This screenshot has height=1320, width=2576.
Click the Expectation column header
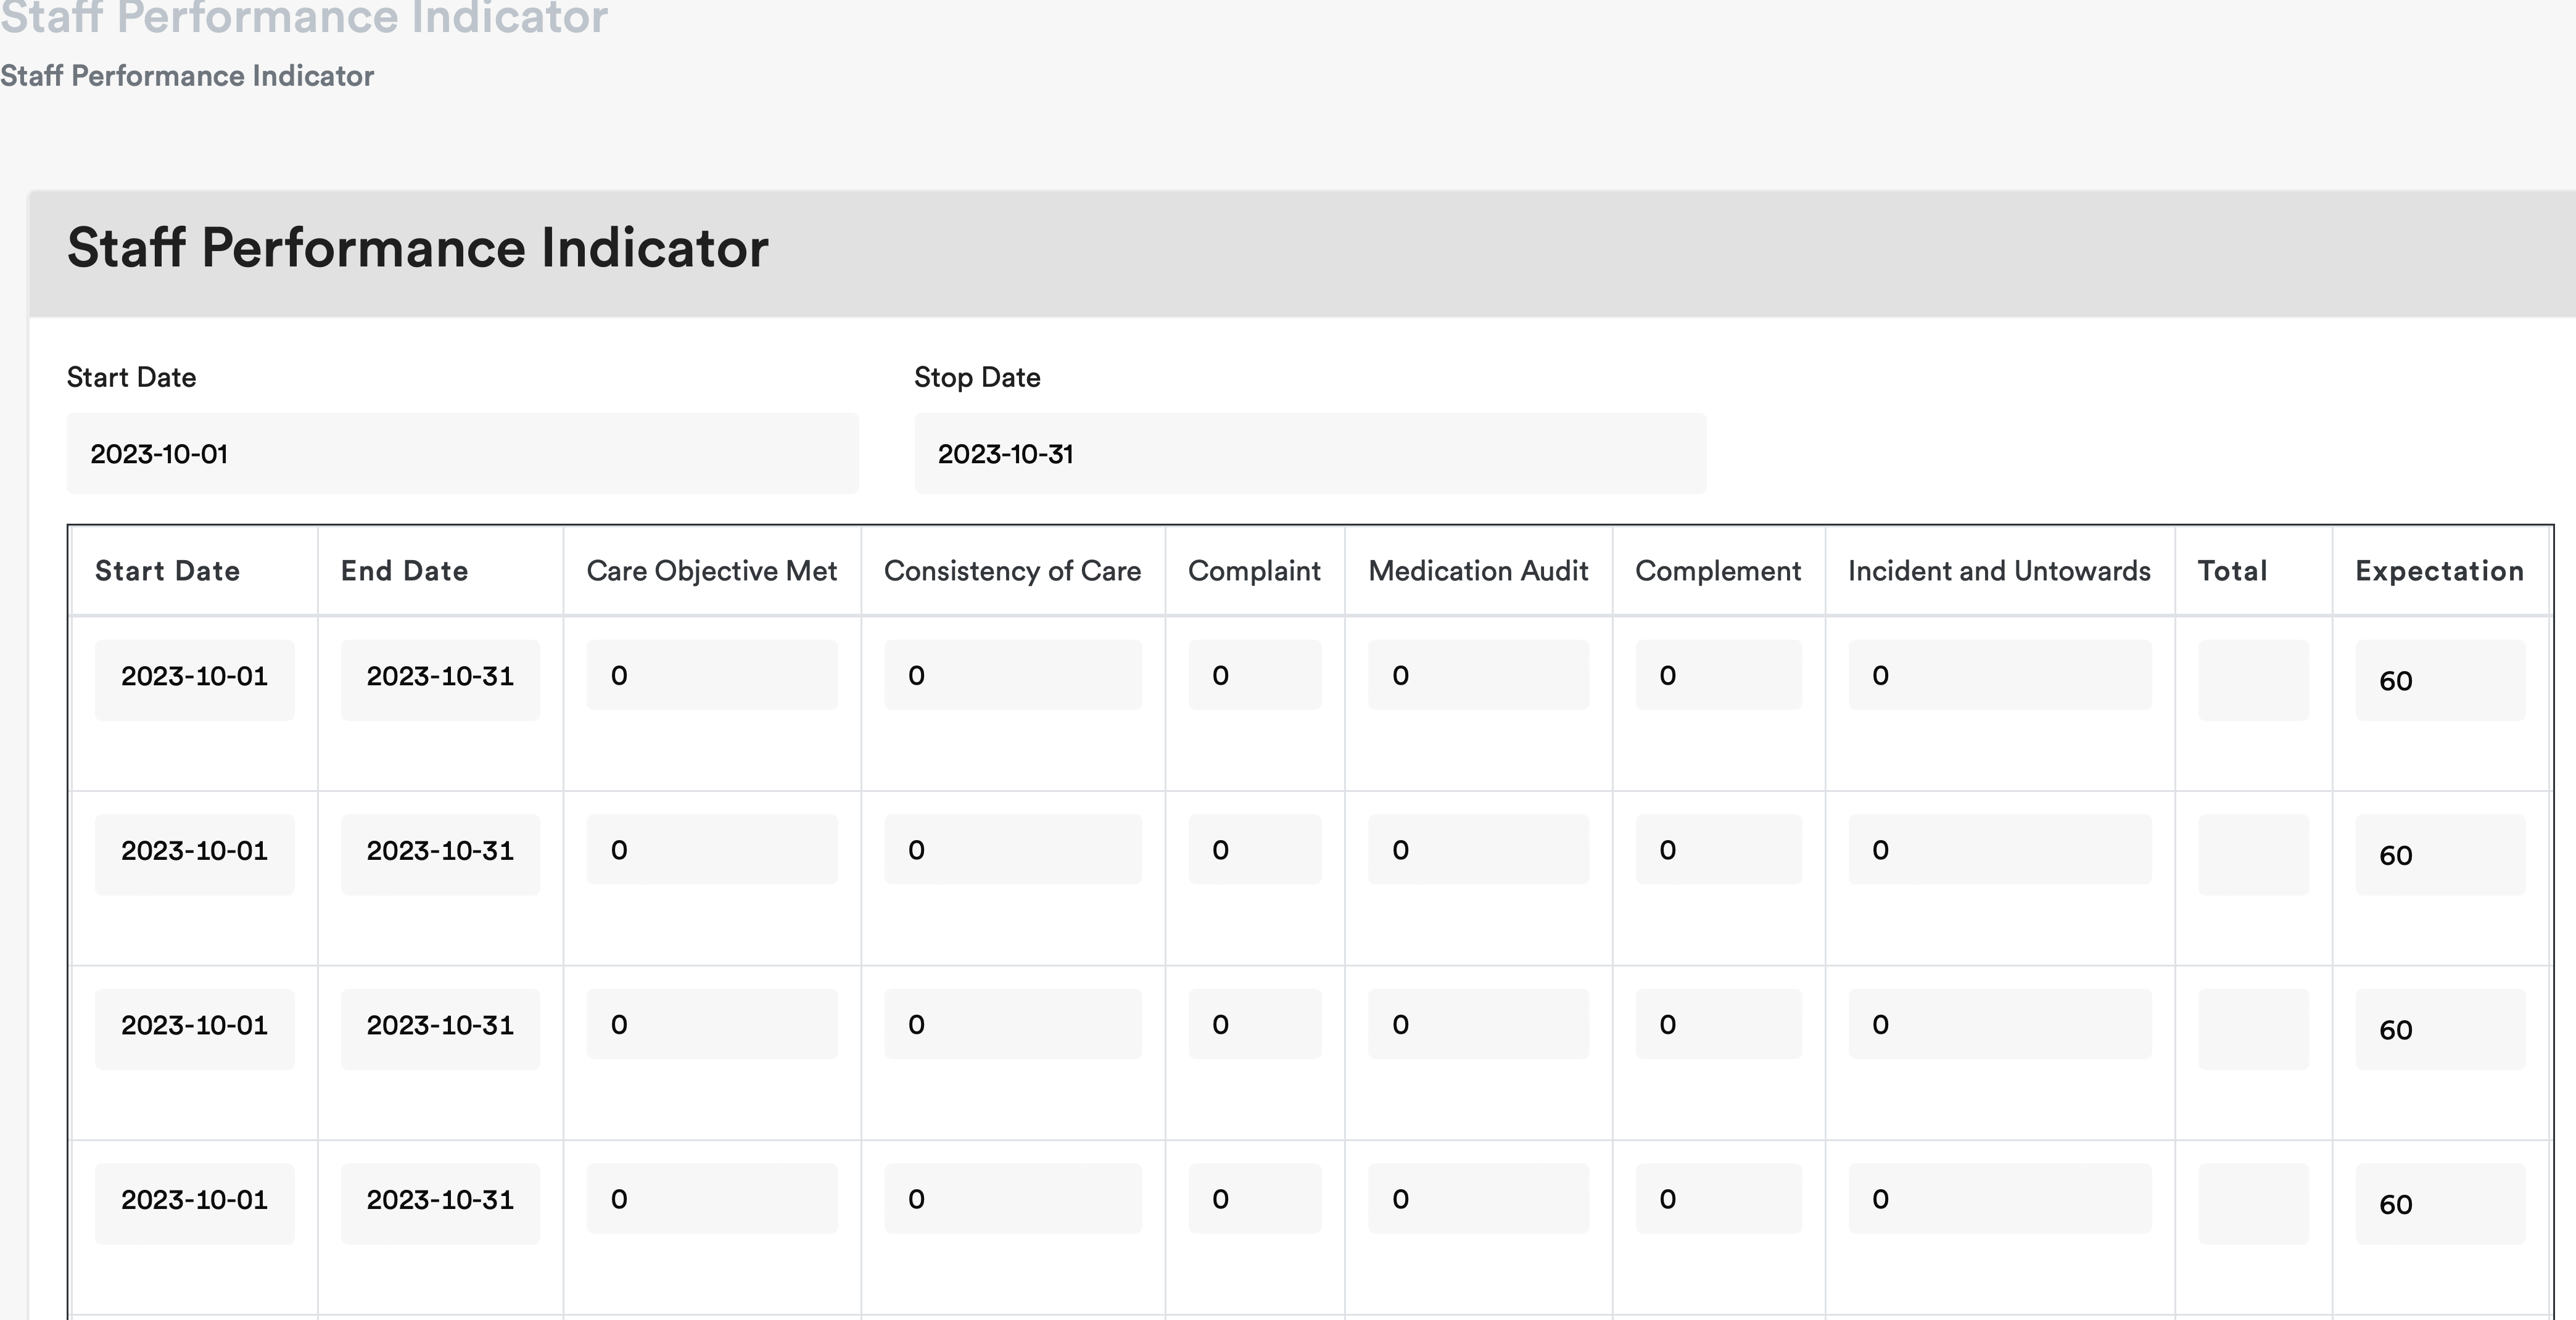(2439, 571)
